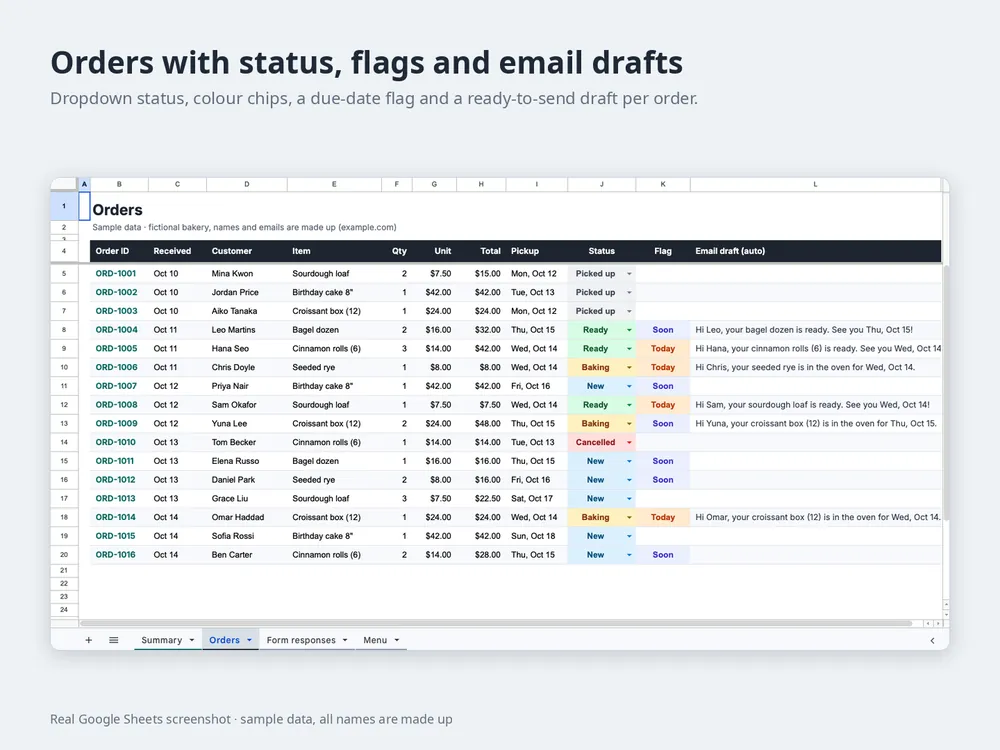Select the Email draft (auto) header cell
The height and width of the screenshot is (750, 1000).
pos(815,251)
